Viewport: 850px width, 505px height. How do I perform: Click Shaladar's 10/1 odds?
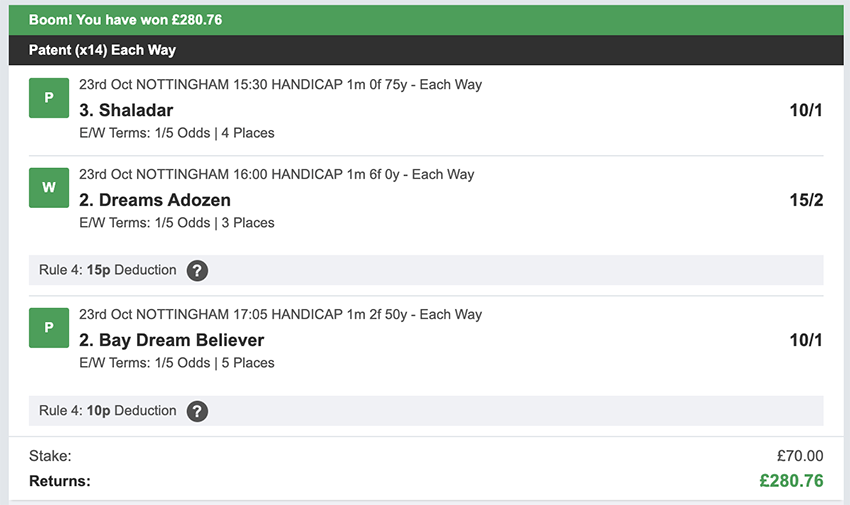[805, 110]
